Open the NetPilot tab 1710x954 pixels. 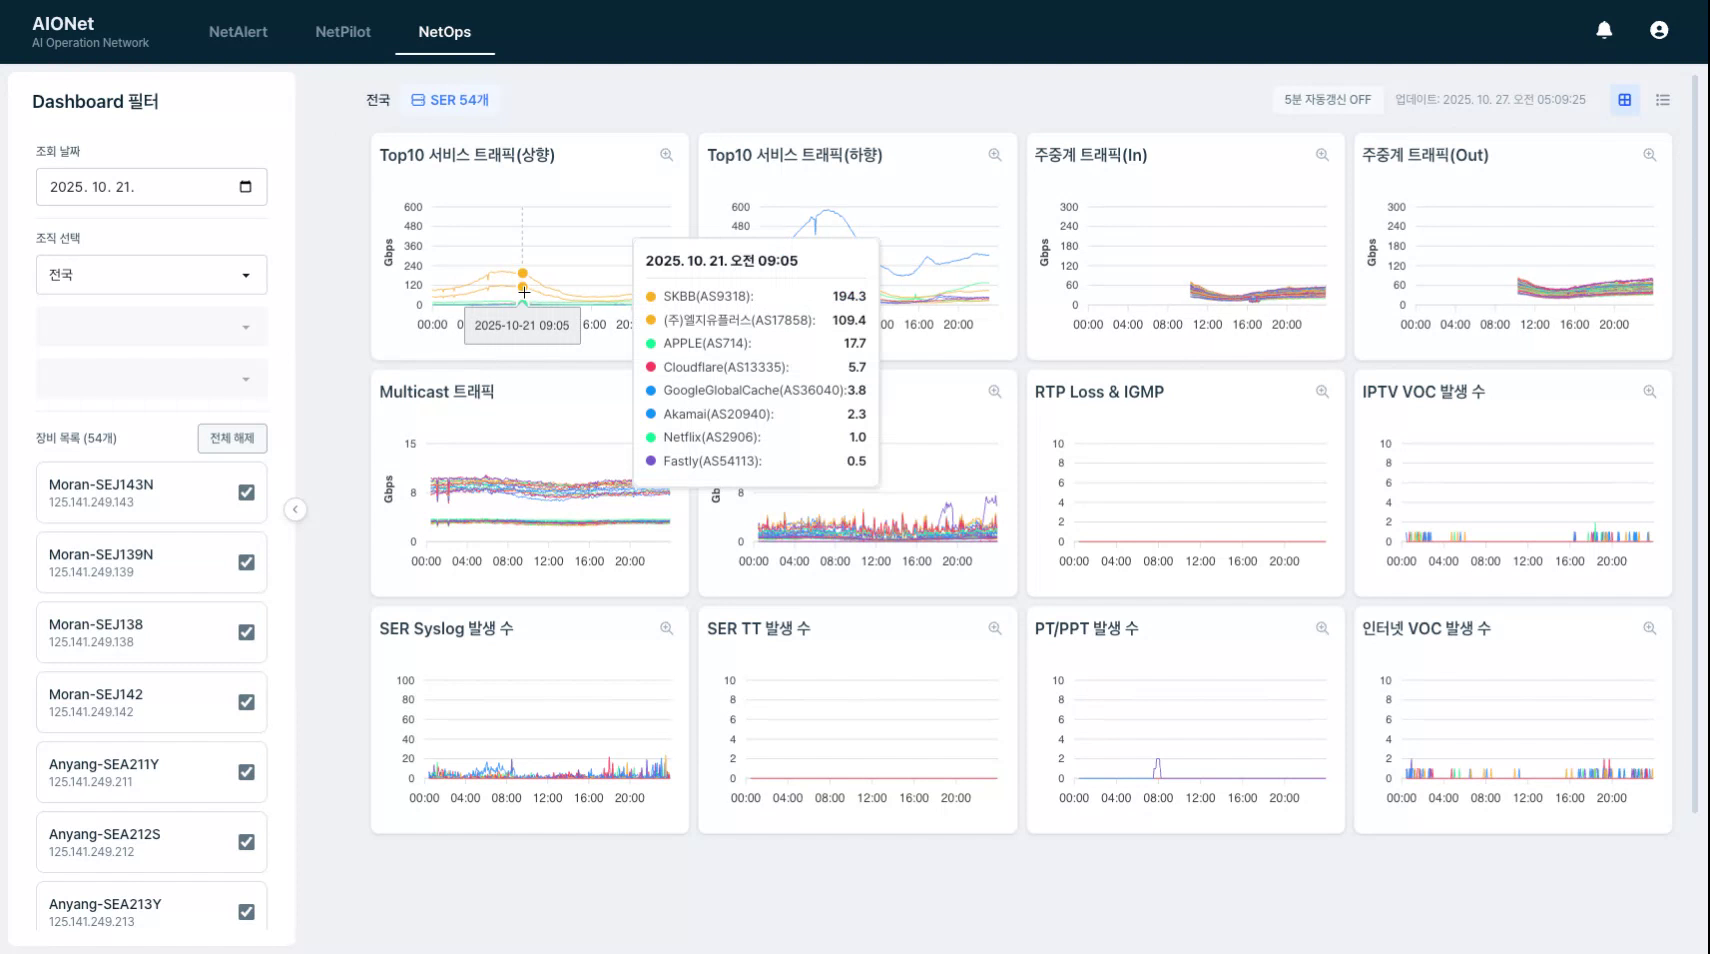pos(343,32)
